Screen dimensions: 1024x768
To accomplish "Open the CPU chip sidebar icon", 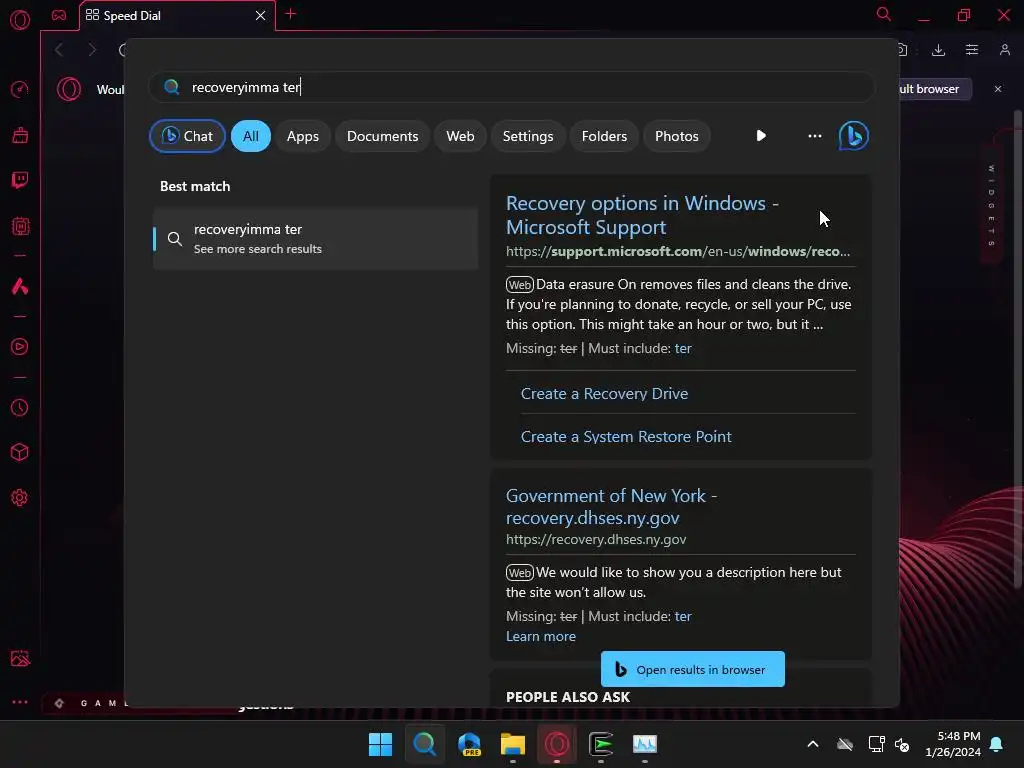I will [20, 227].
